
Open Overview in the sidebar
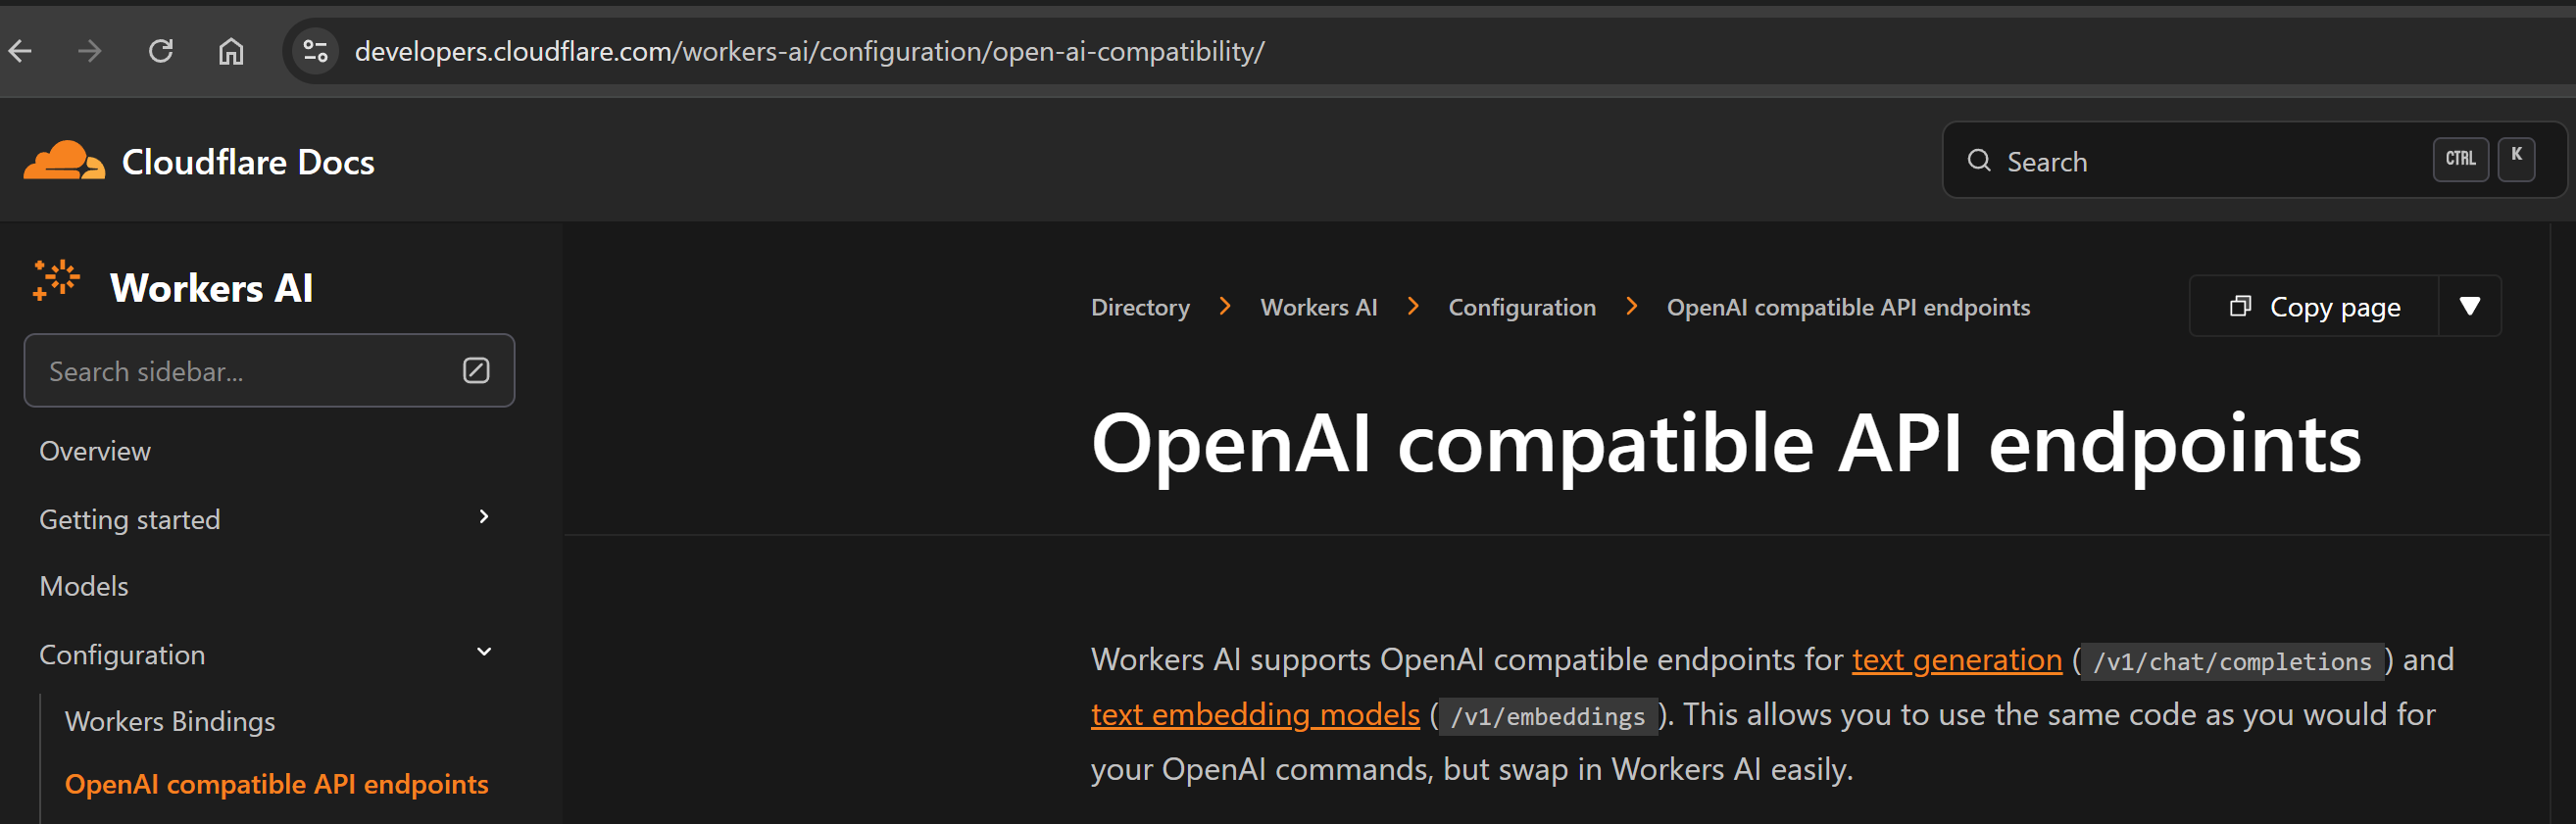tap(95, 451)
